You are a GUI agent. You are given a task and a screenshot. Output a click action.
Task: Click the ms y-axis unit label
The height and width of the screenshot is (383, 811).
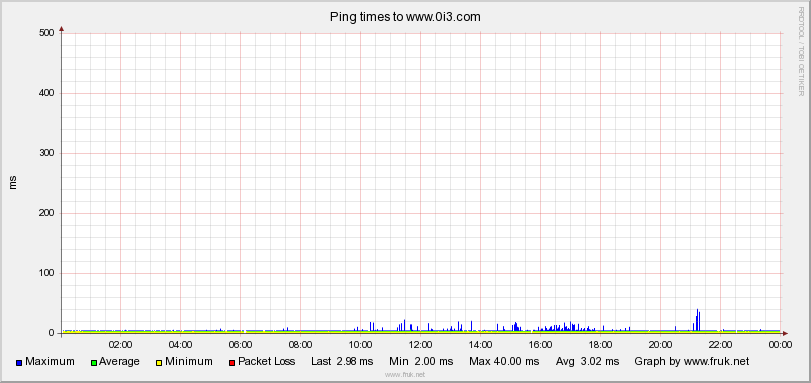13,182
